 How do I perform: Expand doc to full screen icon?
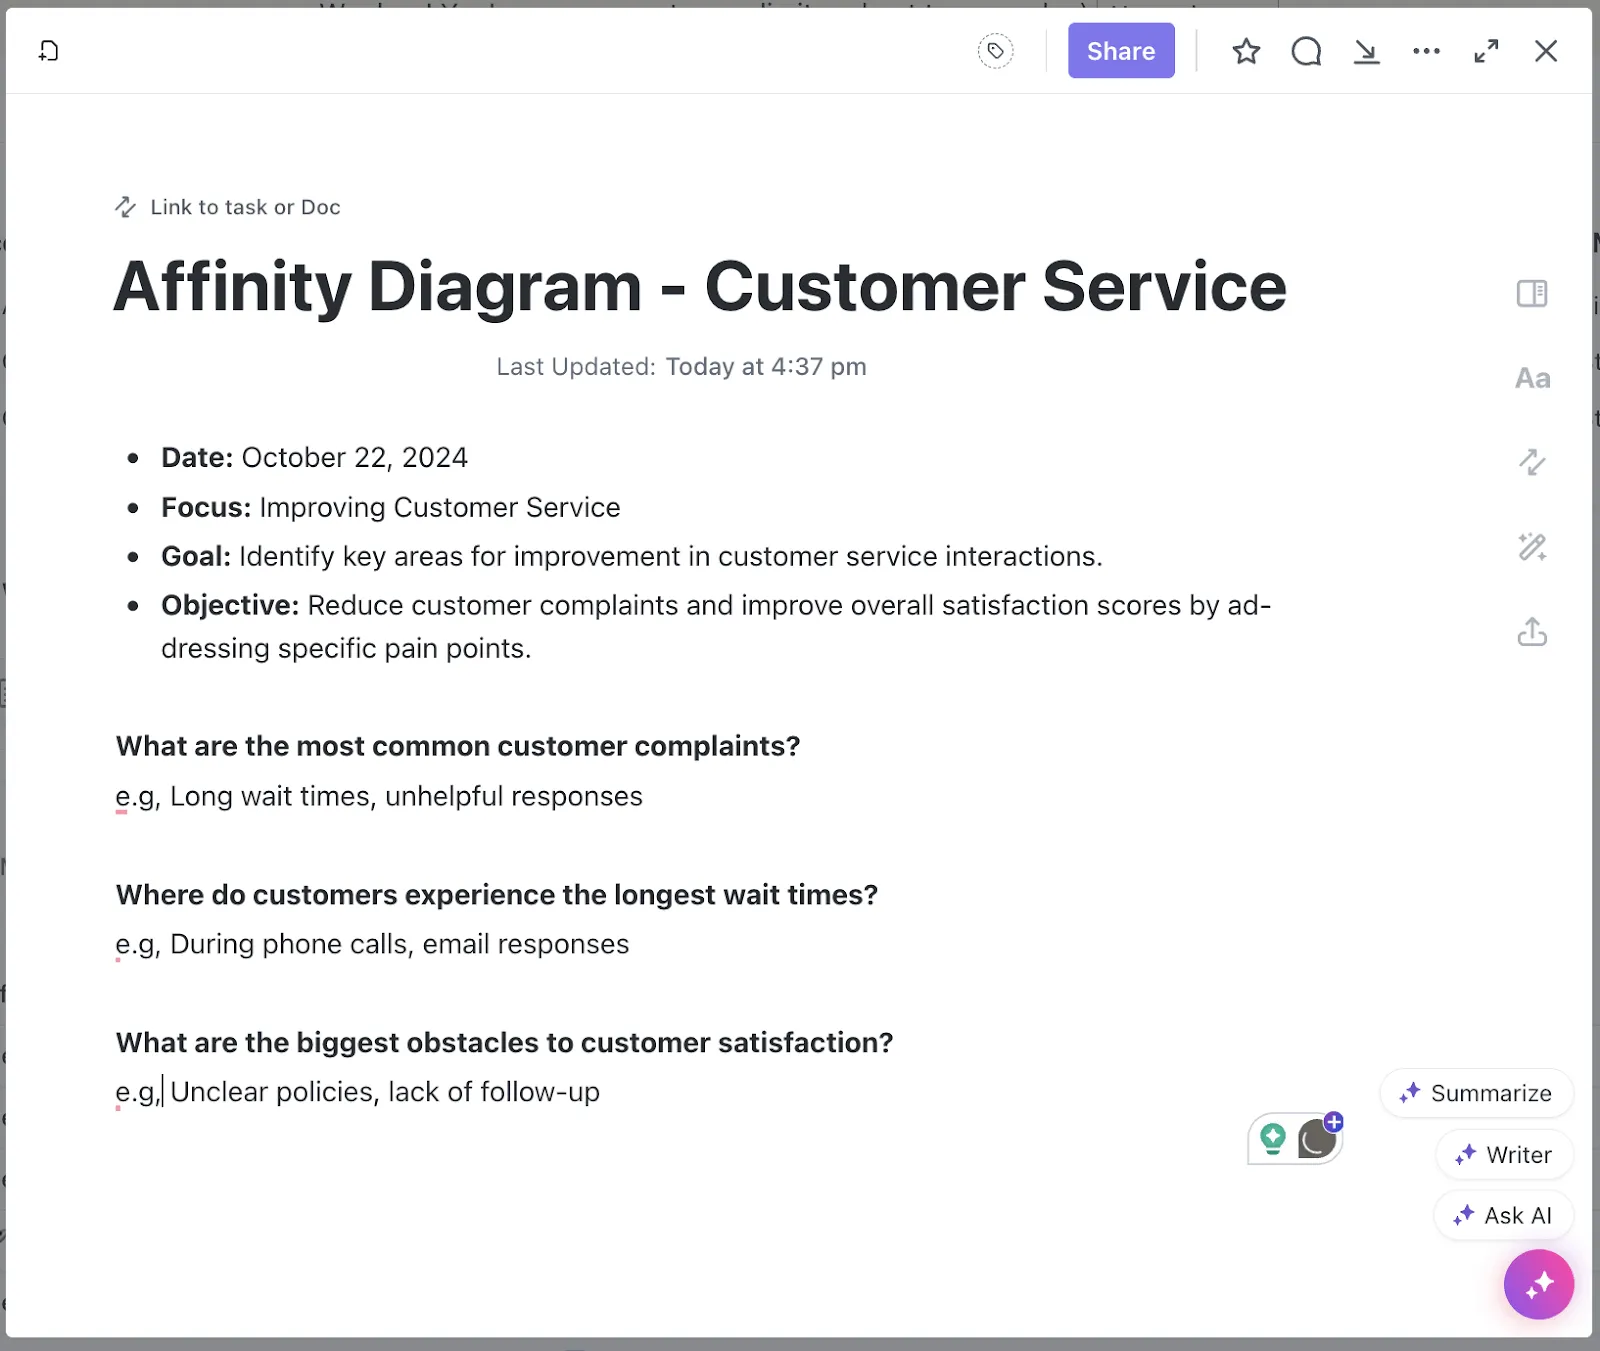pos(1486,50)
